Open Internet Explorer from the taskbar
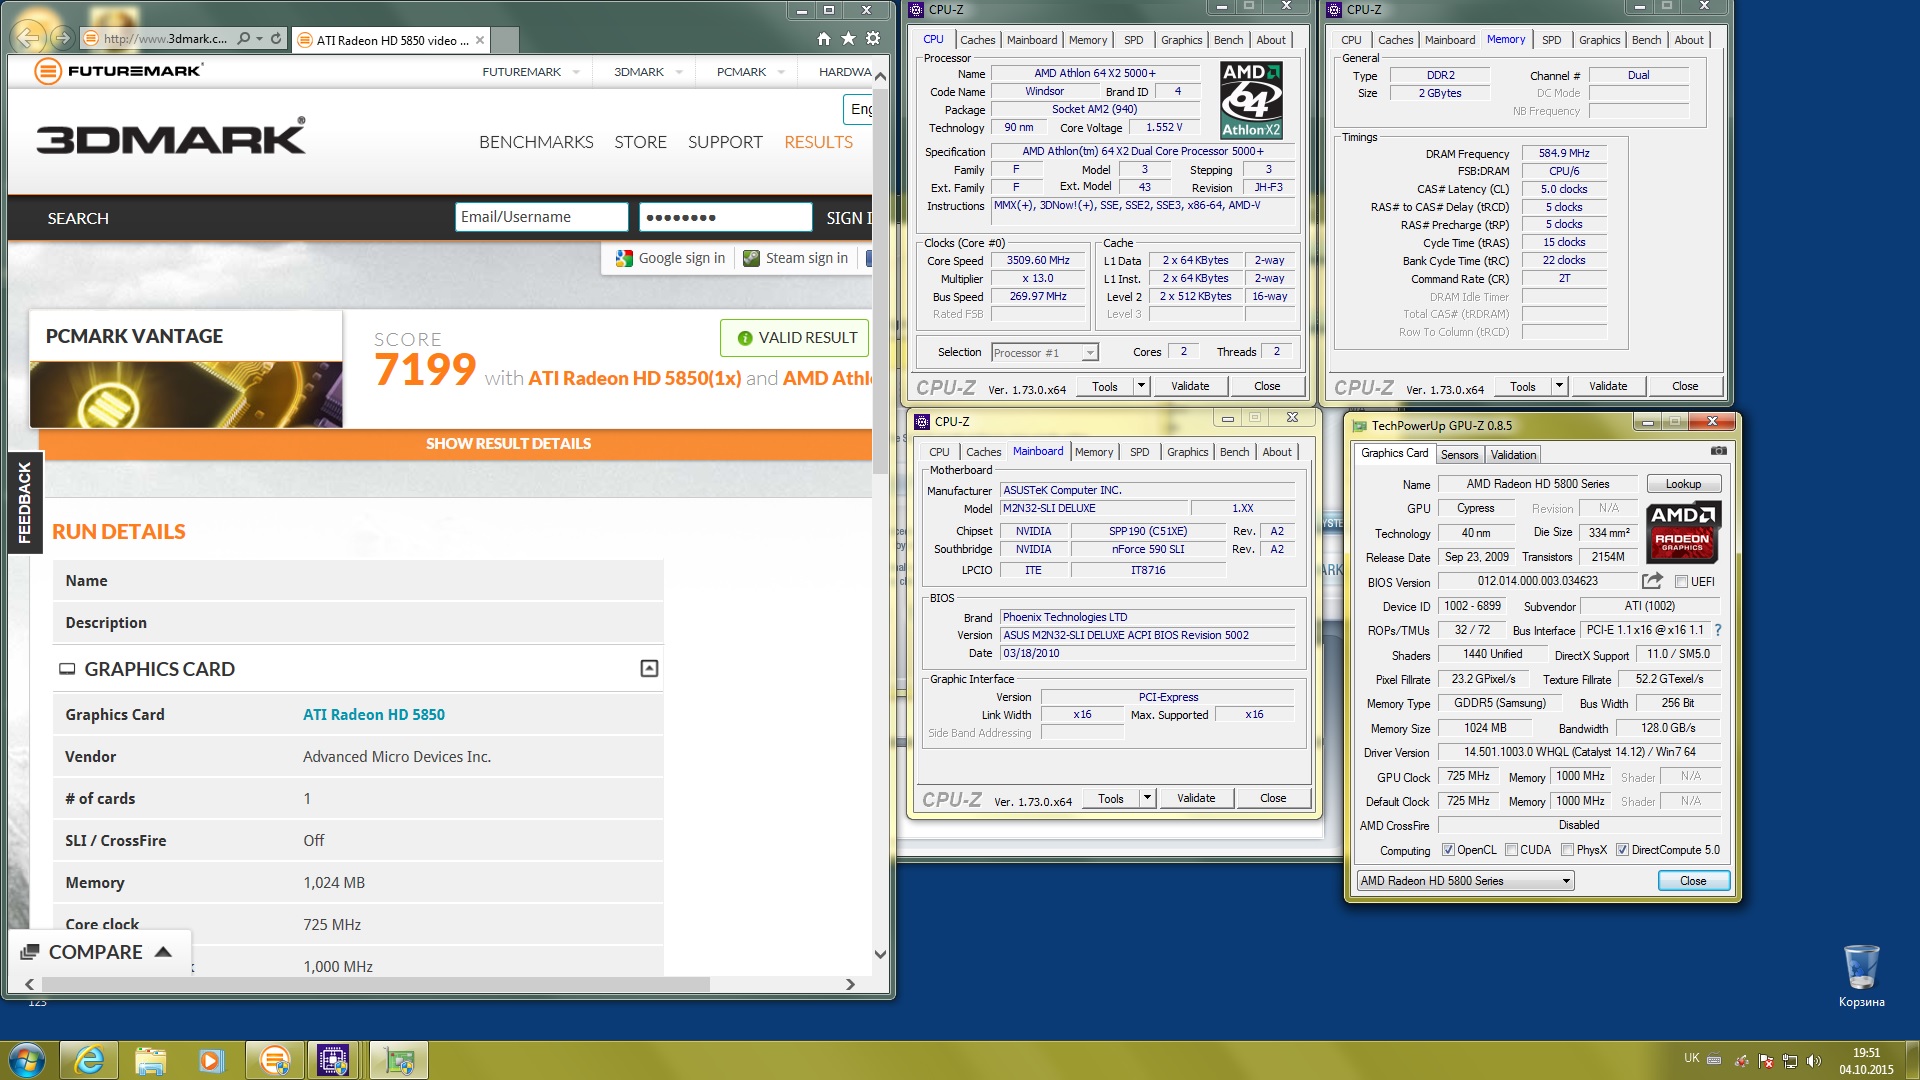Image resolution: width=1920 pixels, height=1080 pixels. point(90,1060)
